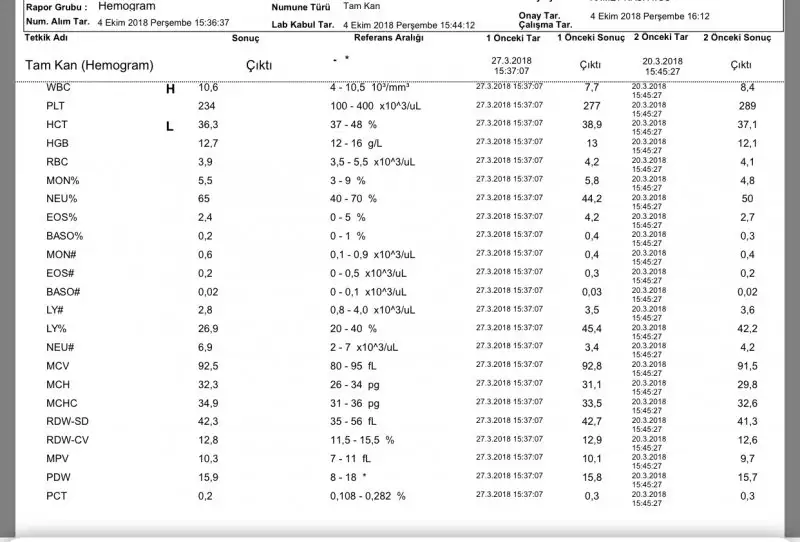The width and height of the screenshot is (800, 542).
Task: Click the LY% previous result 45,4
Action: point(591,329)
